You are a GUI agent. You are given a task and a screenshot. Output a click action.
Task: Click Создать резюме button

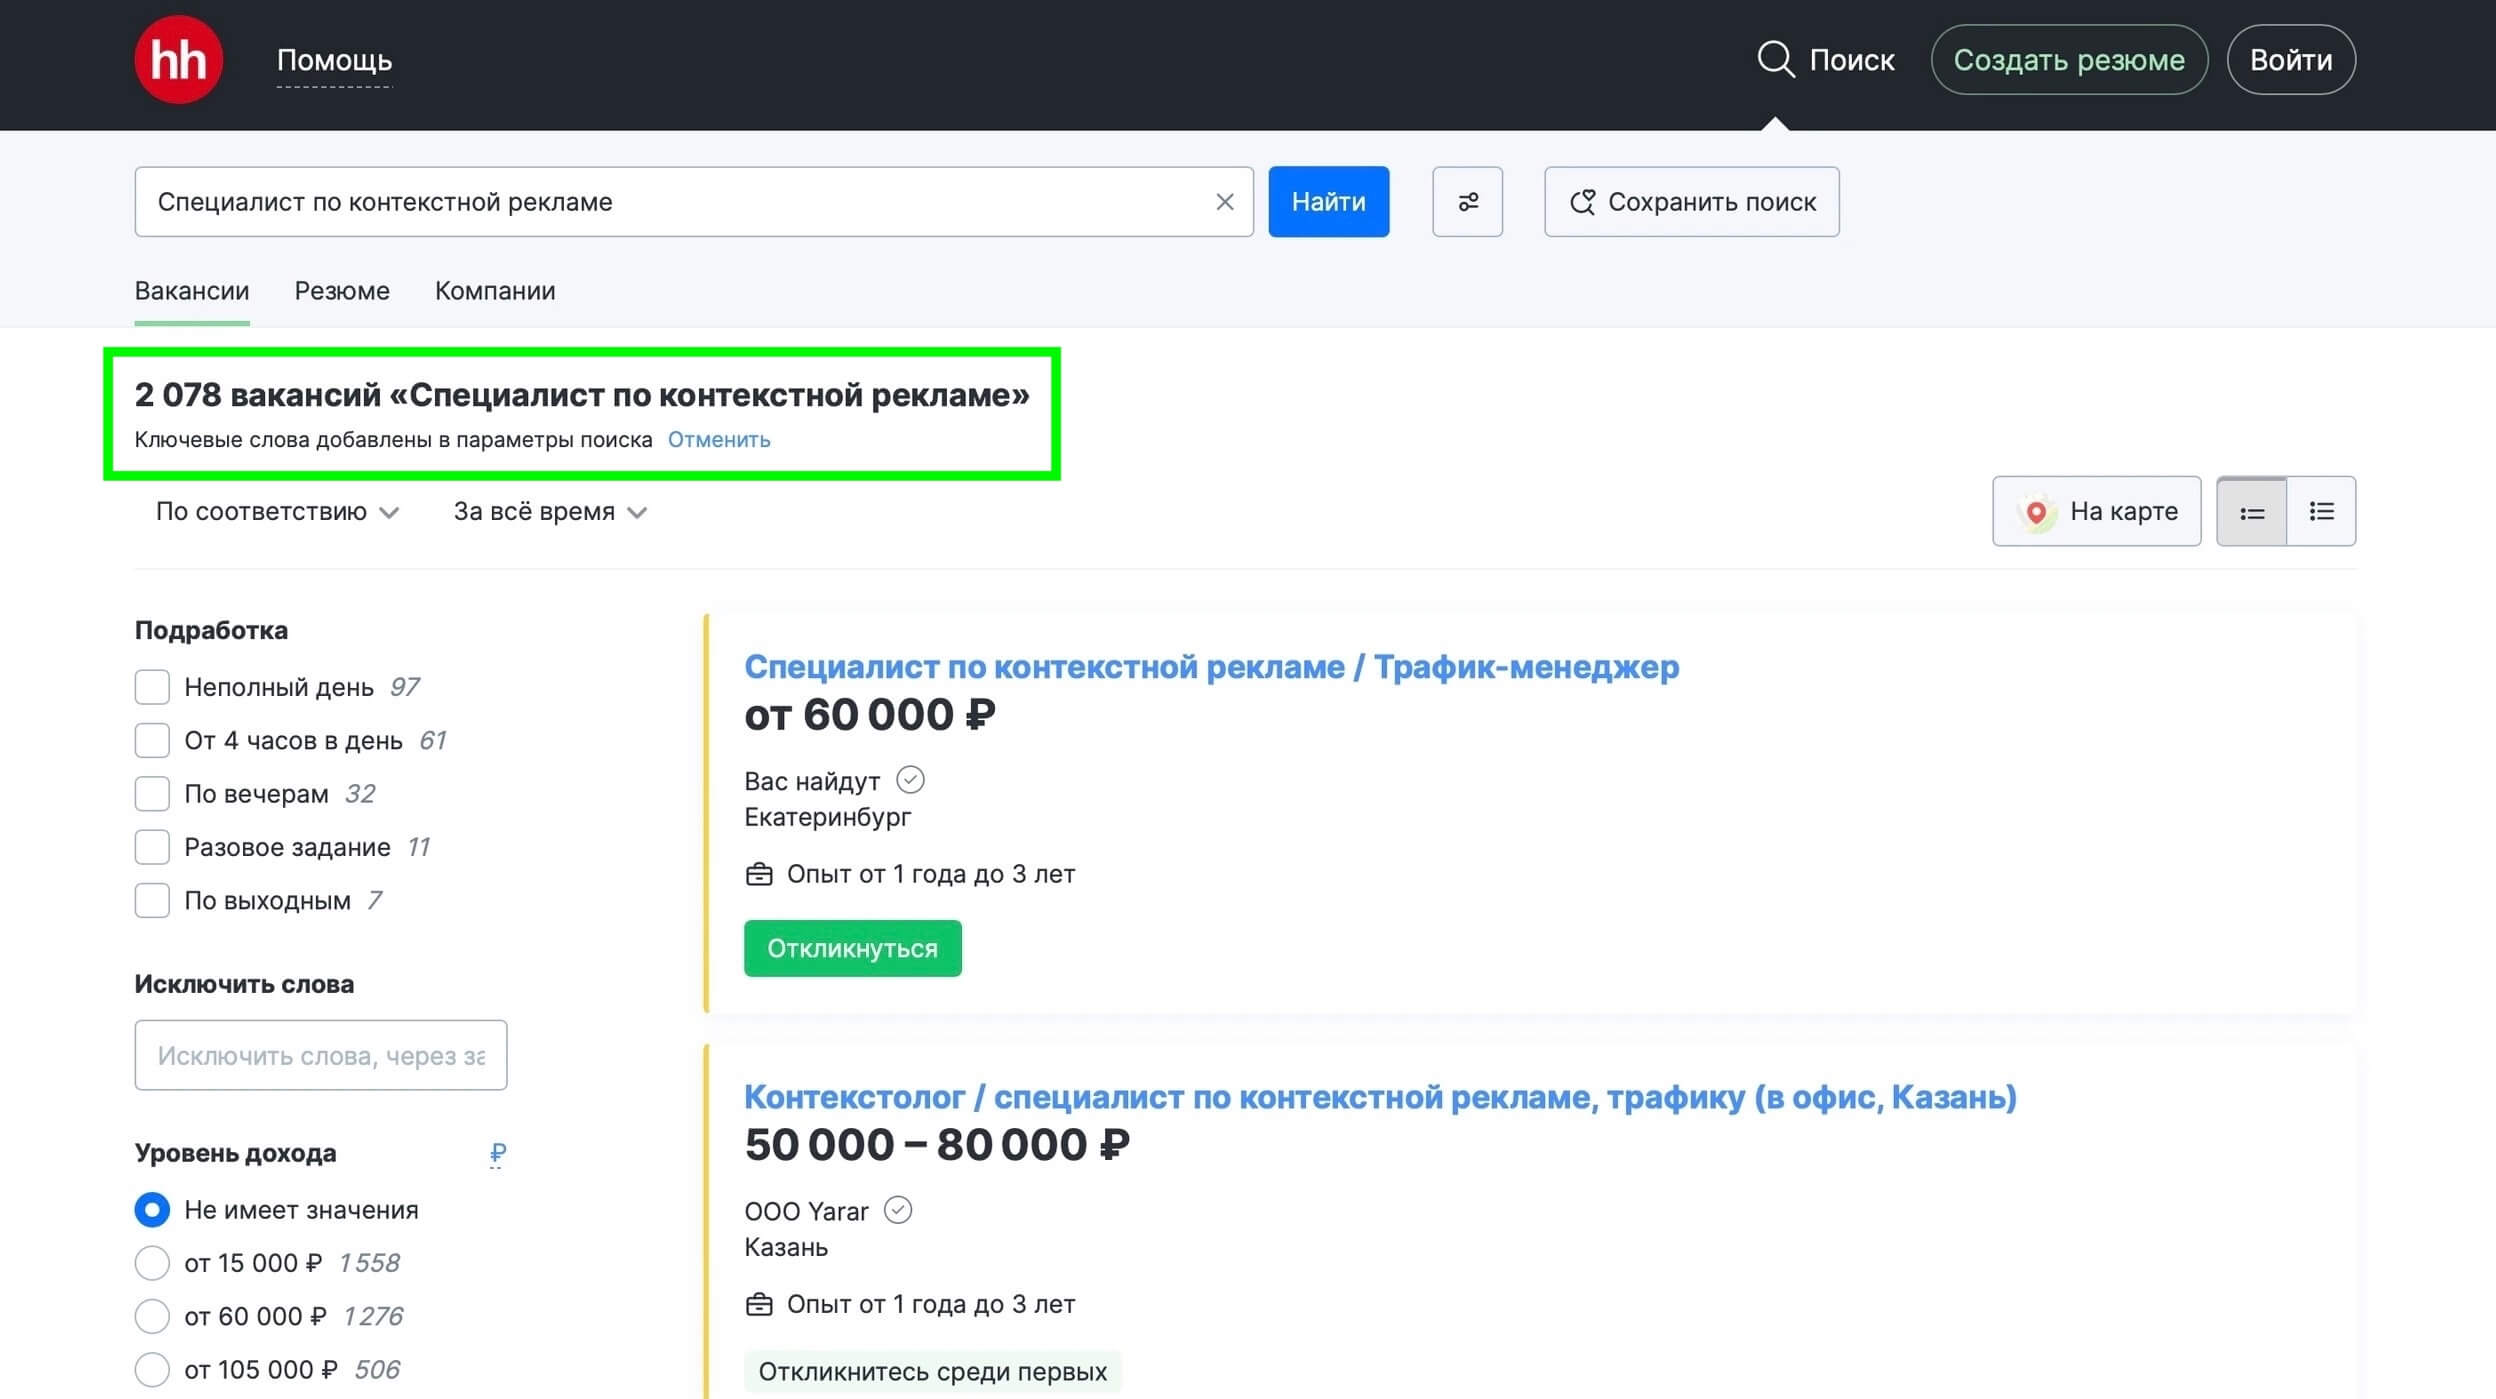pos(2069,60)
